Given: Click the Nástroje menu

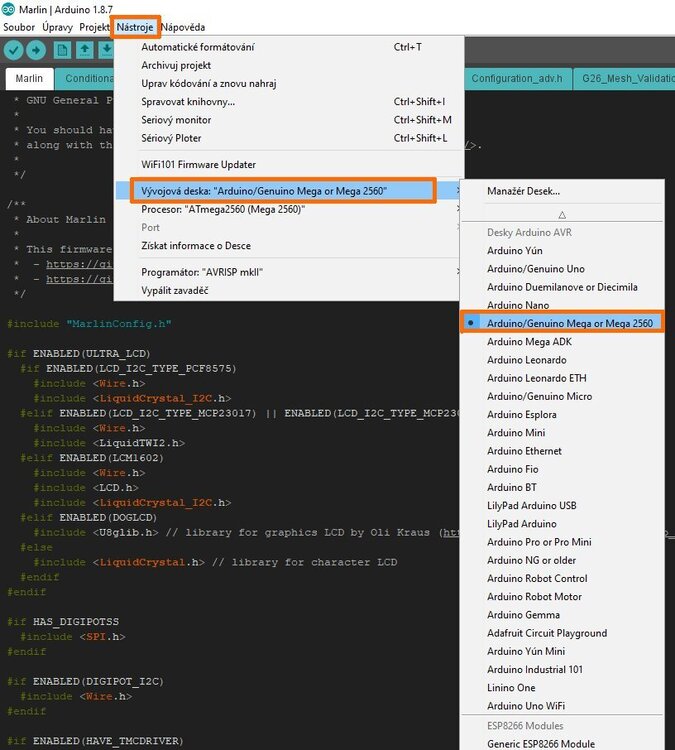Looking at the screenshot, I should [135, 27].
